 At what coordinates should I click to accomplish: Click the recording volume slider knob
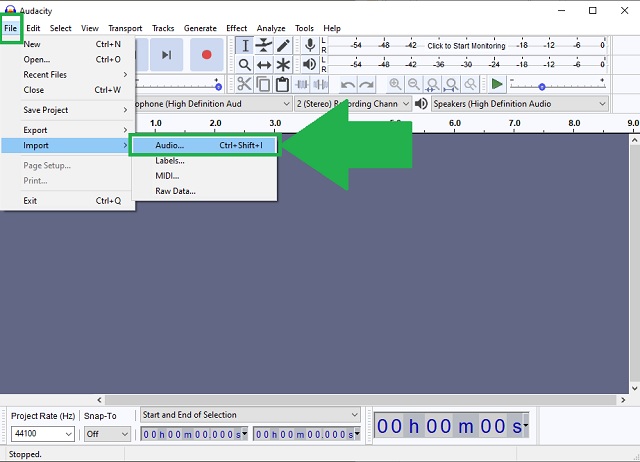[x=218, y=87]
